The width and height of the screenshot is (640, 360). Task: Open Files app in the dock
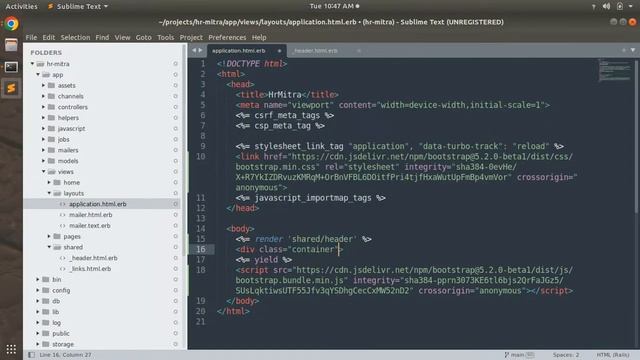coord(11,45)
